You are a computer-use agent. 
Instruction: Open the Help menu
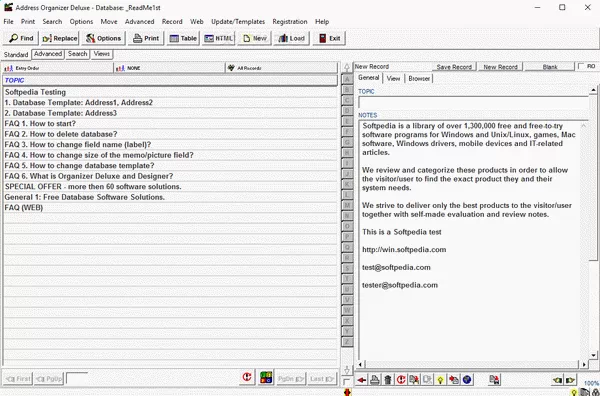coord(322,22)
